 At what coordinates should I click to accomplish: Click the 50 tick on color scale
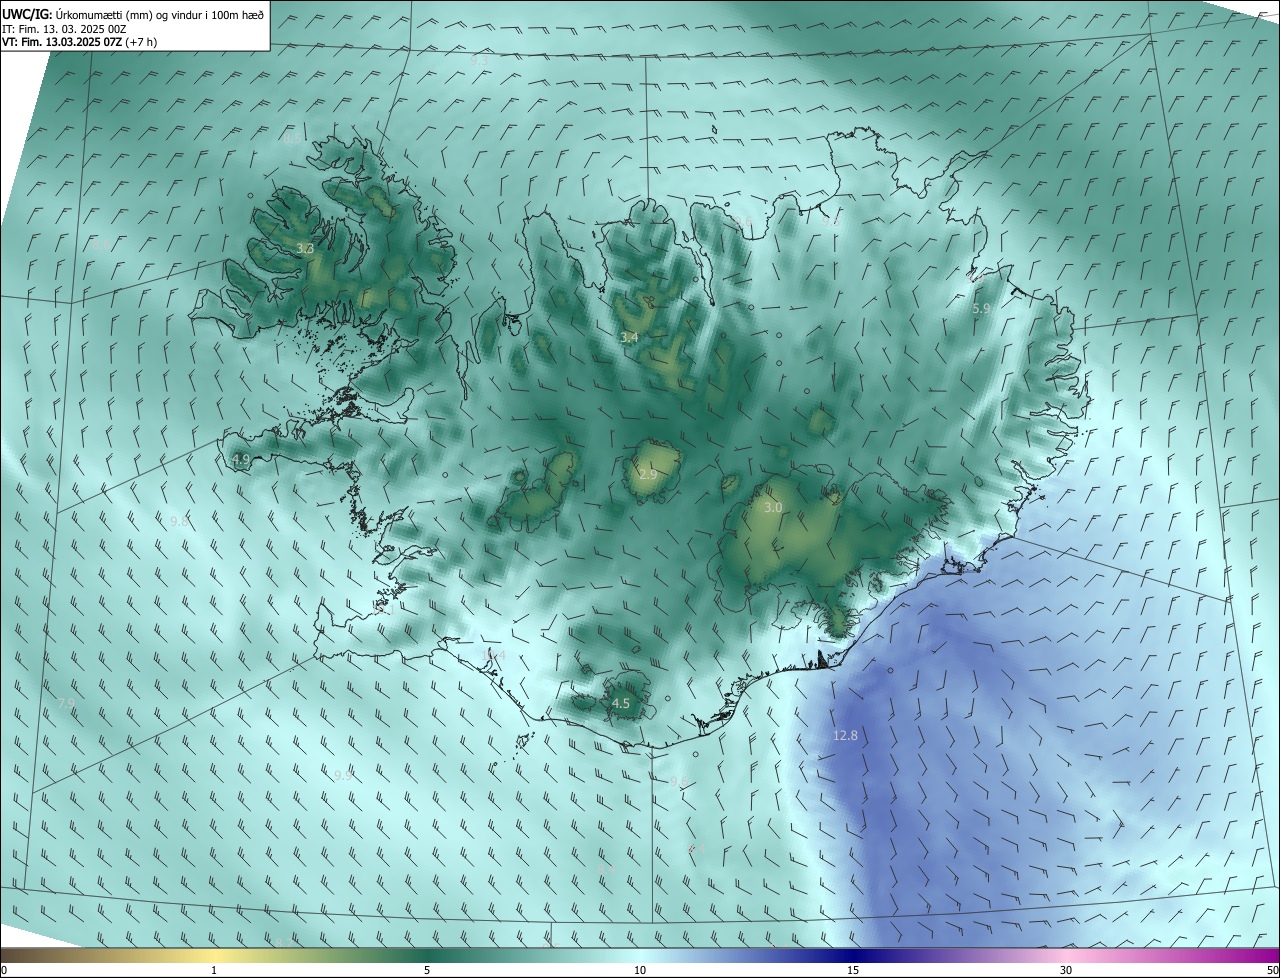pyautogui.click(x=1272, y=970)
